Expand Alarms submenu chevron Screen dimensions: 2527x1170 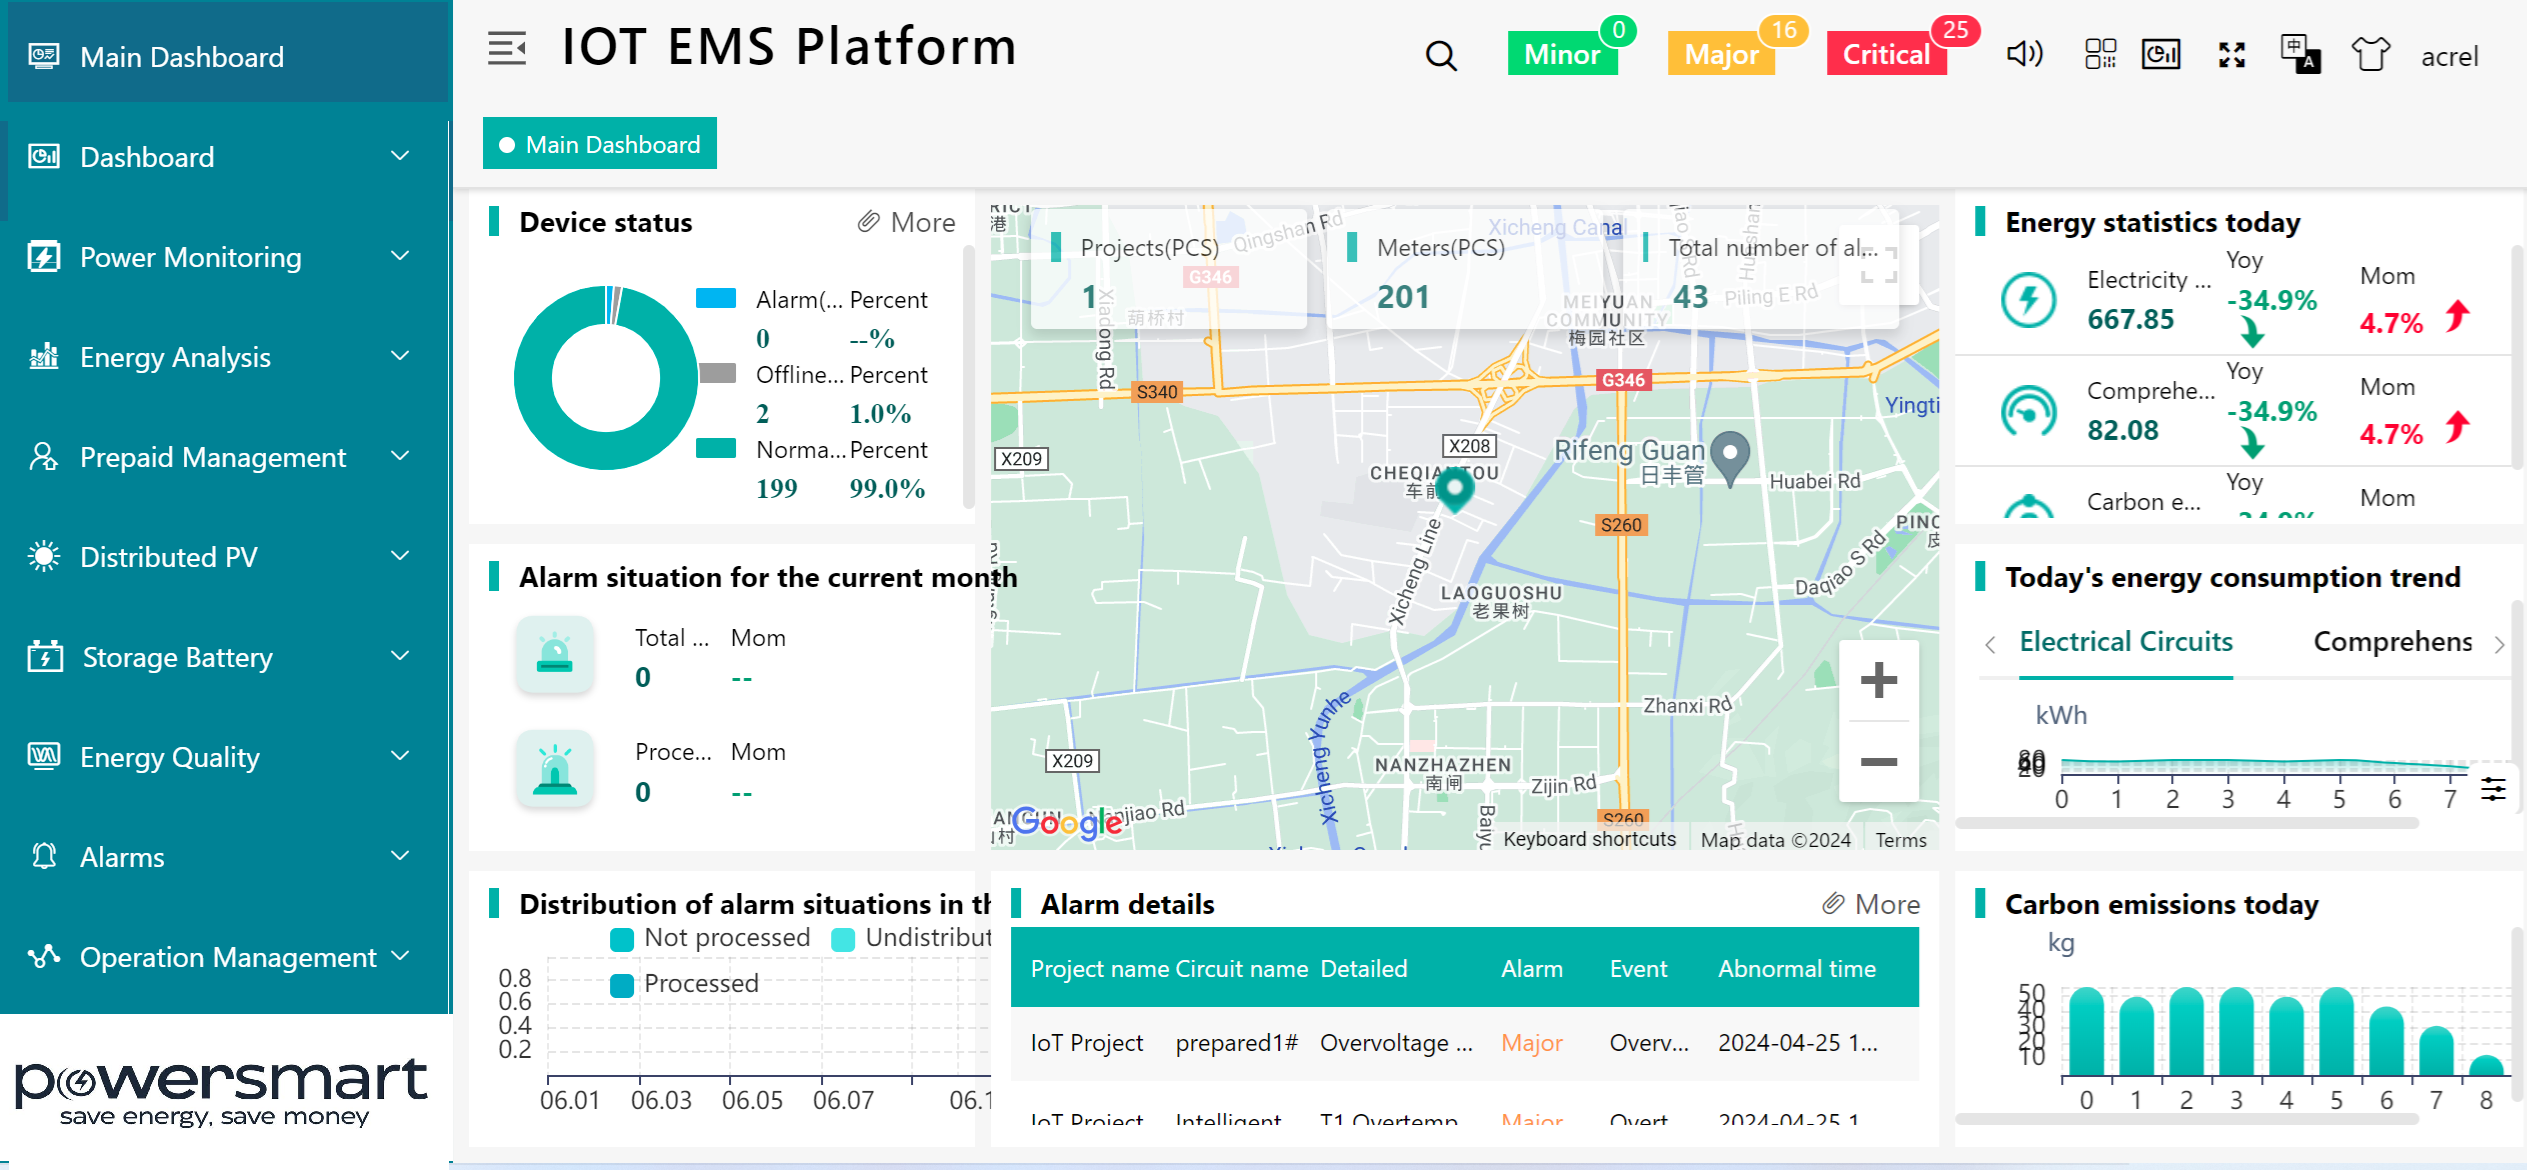click(400, 856)
